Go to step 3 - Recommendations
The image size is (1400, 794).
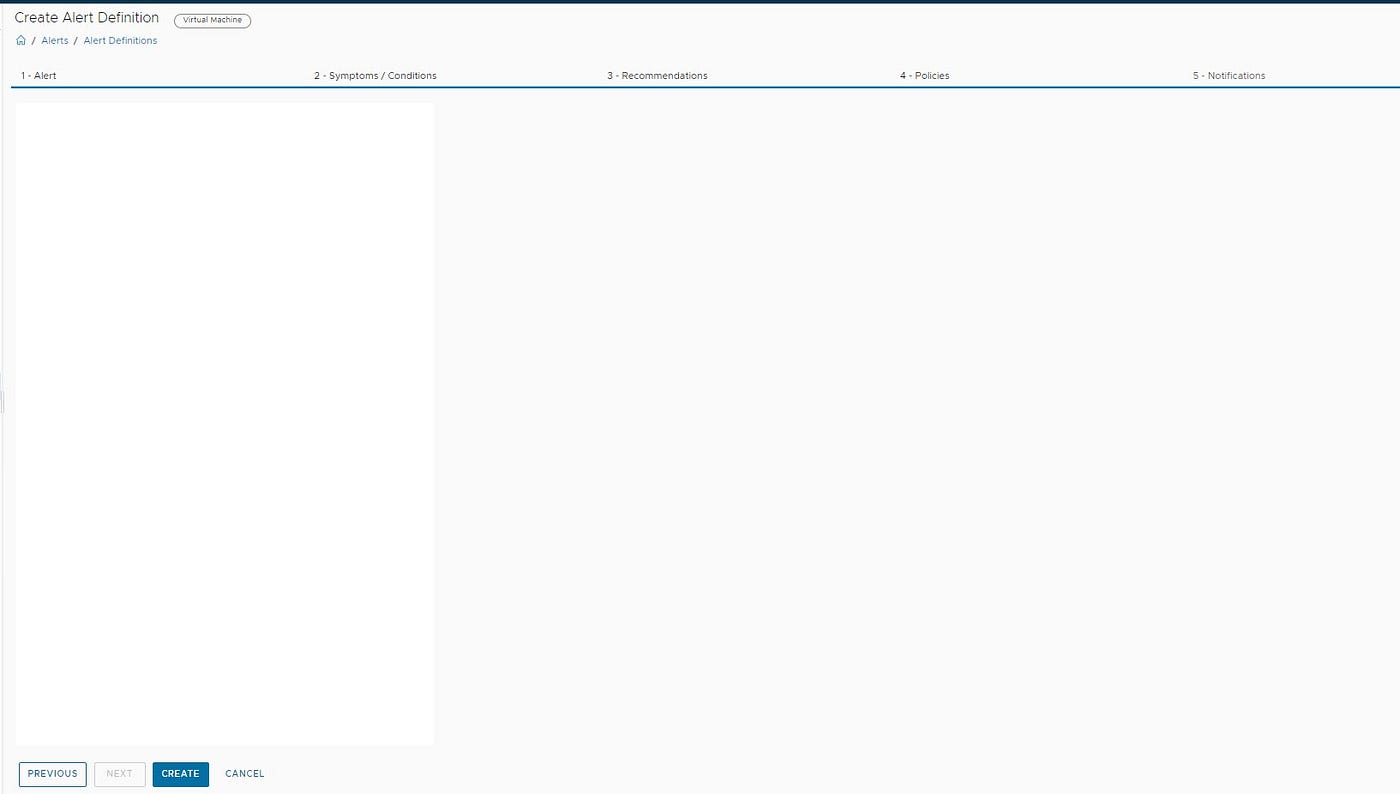click(x=657, y=76)
